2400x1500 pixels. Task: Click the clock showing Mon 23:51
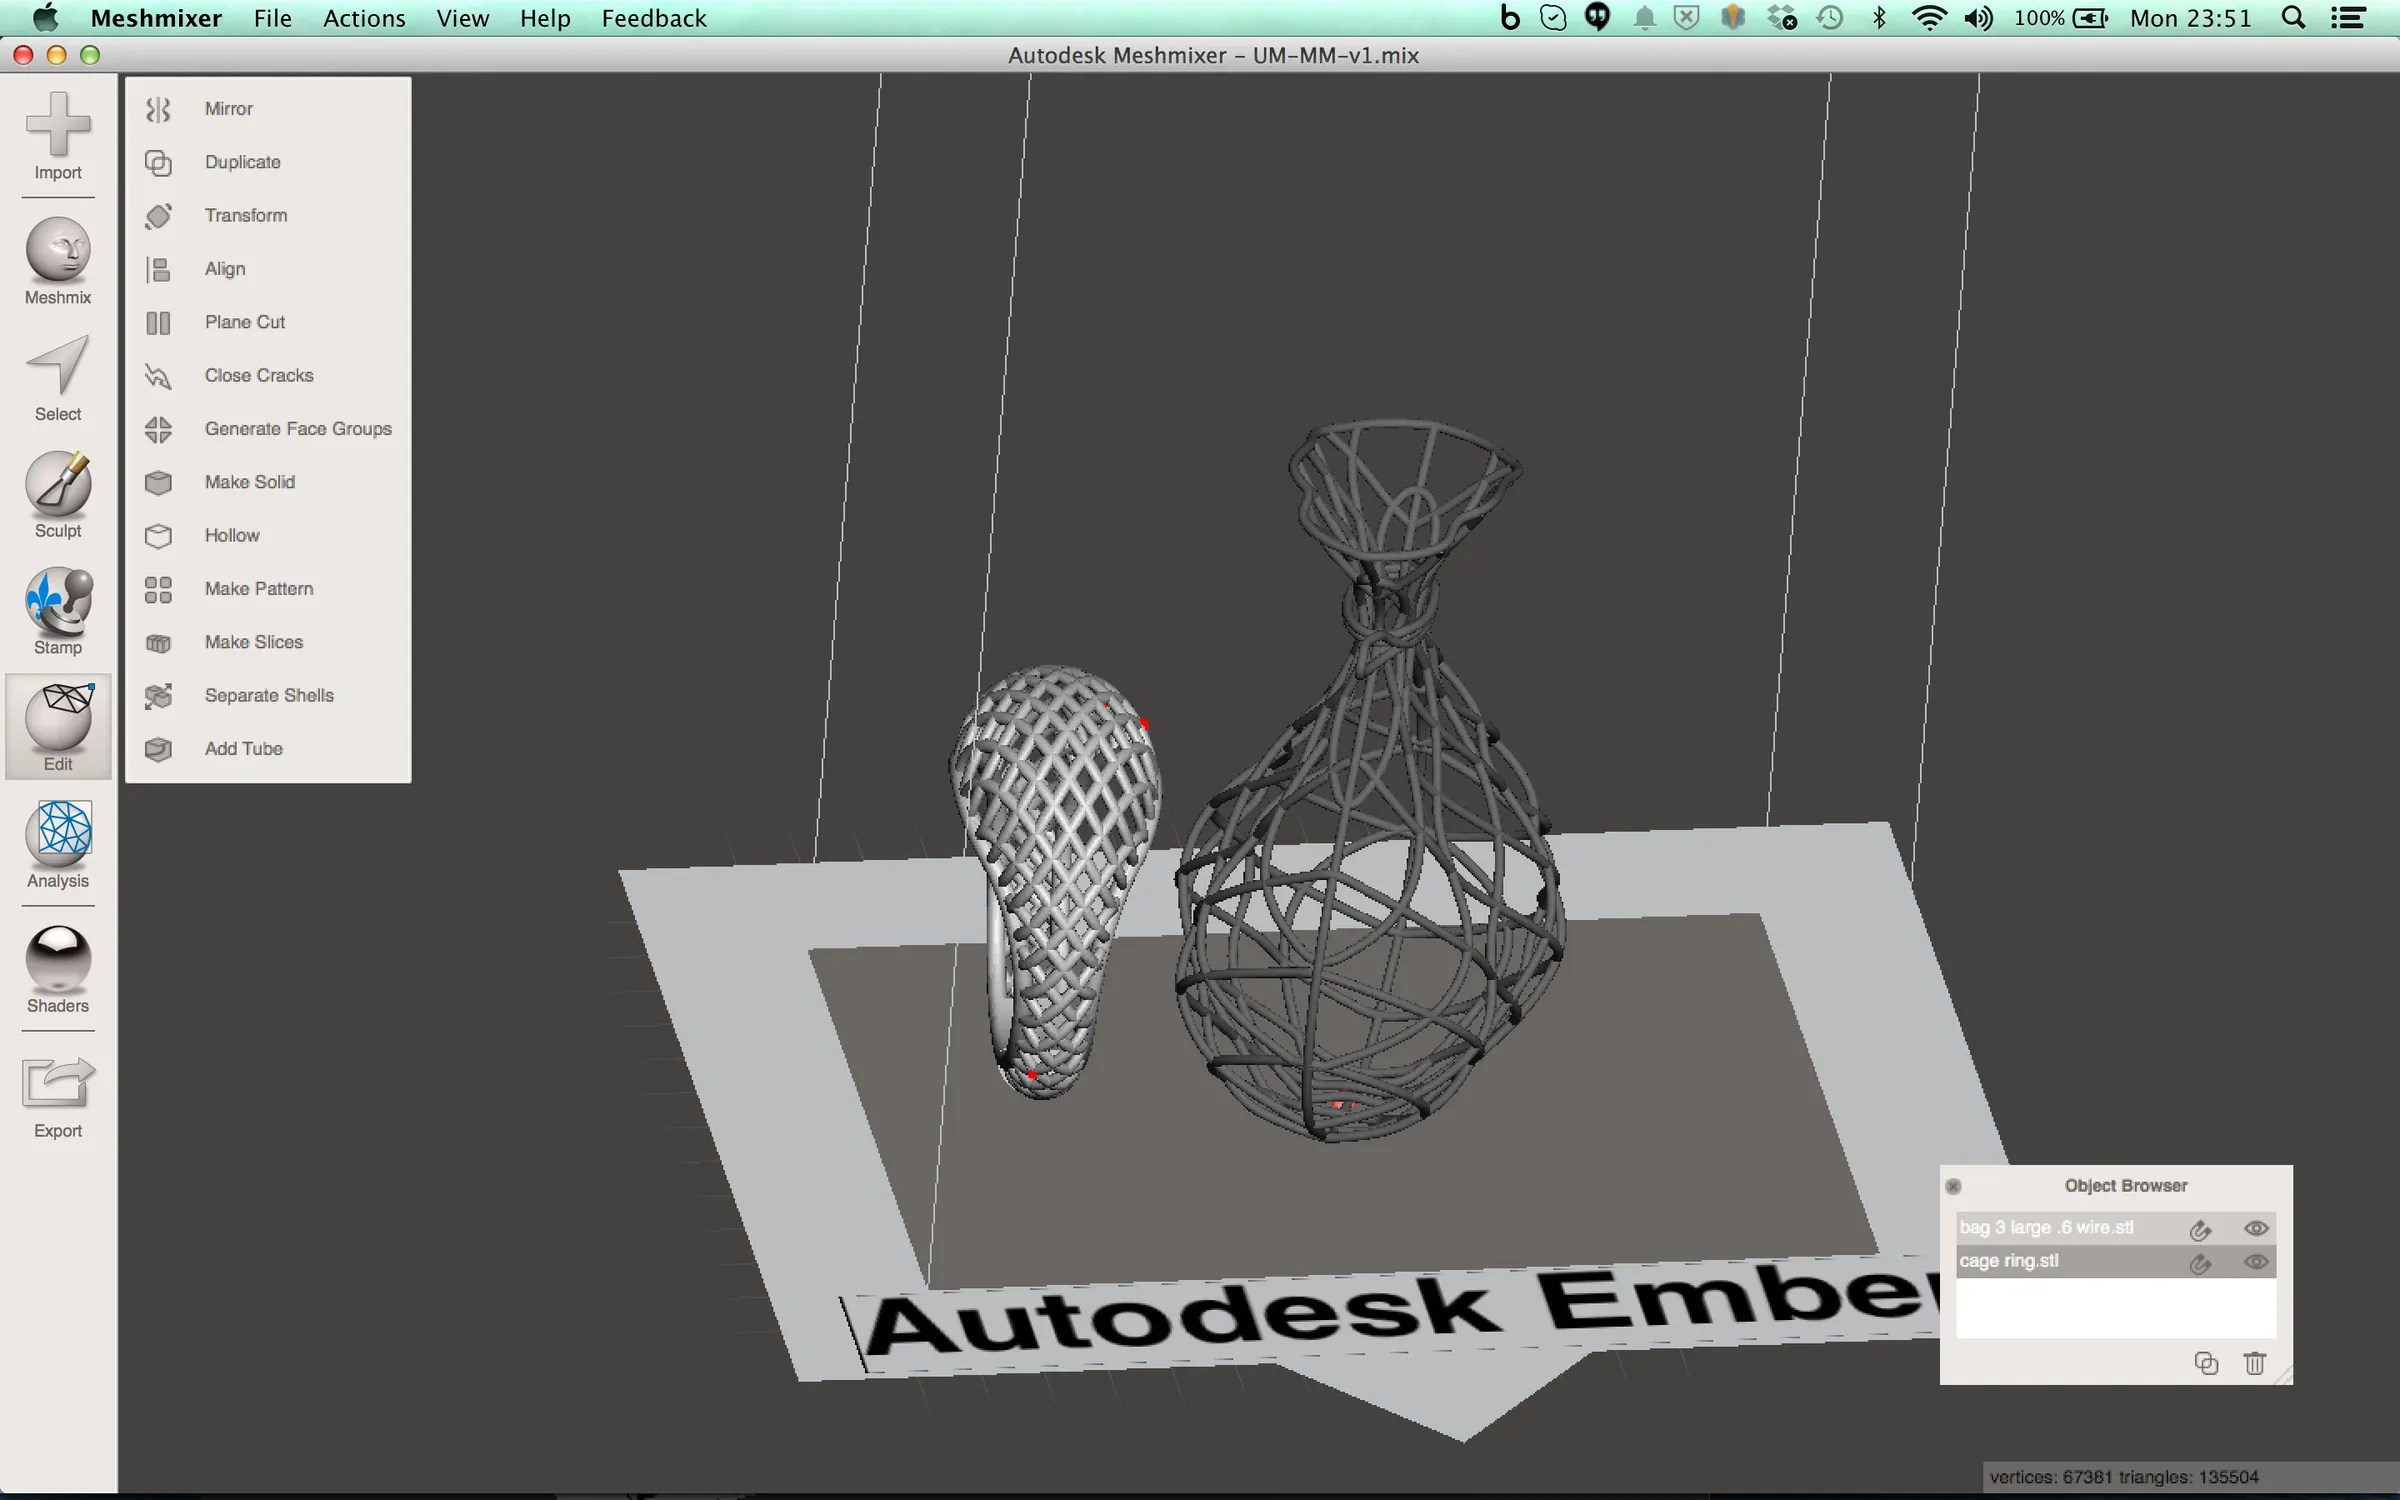[2190, 18]
